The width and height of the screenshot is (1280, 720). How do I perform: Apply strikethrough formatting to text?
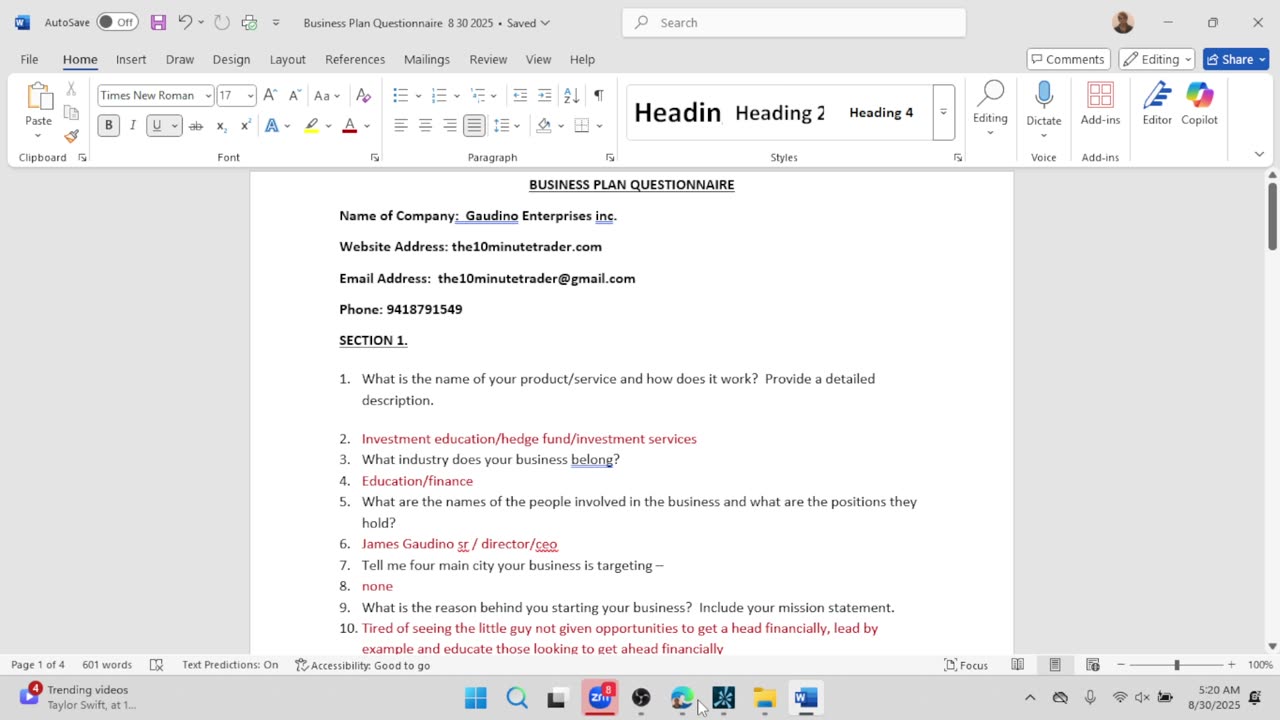pos(195,126)
